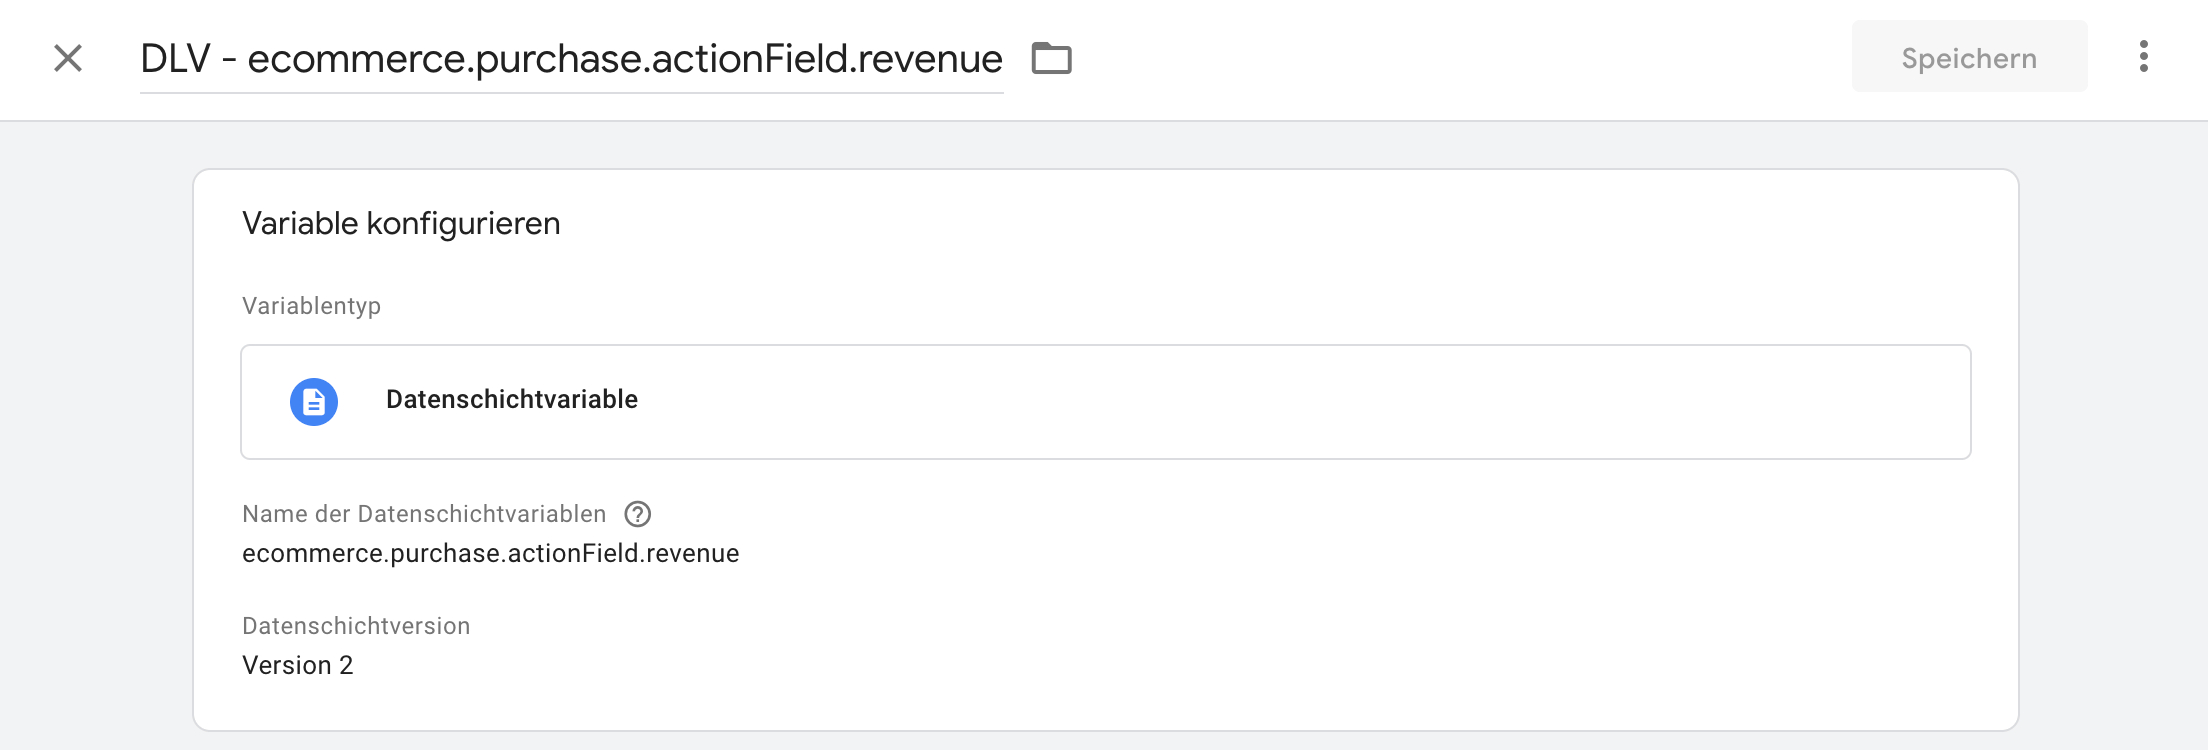Click the Speichern button
The height and width of the screenshot is (750, 2208).
[x=1968, y=57]
